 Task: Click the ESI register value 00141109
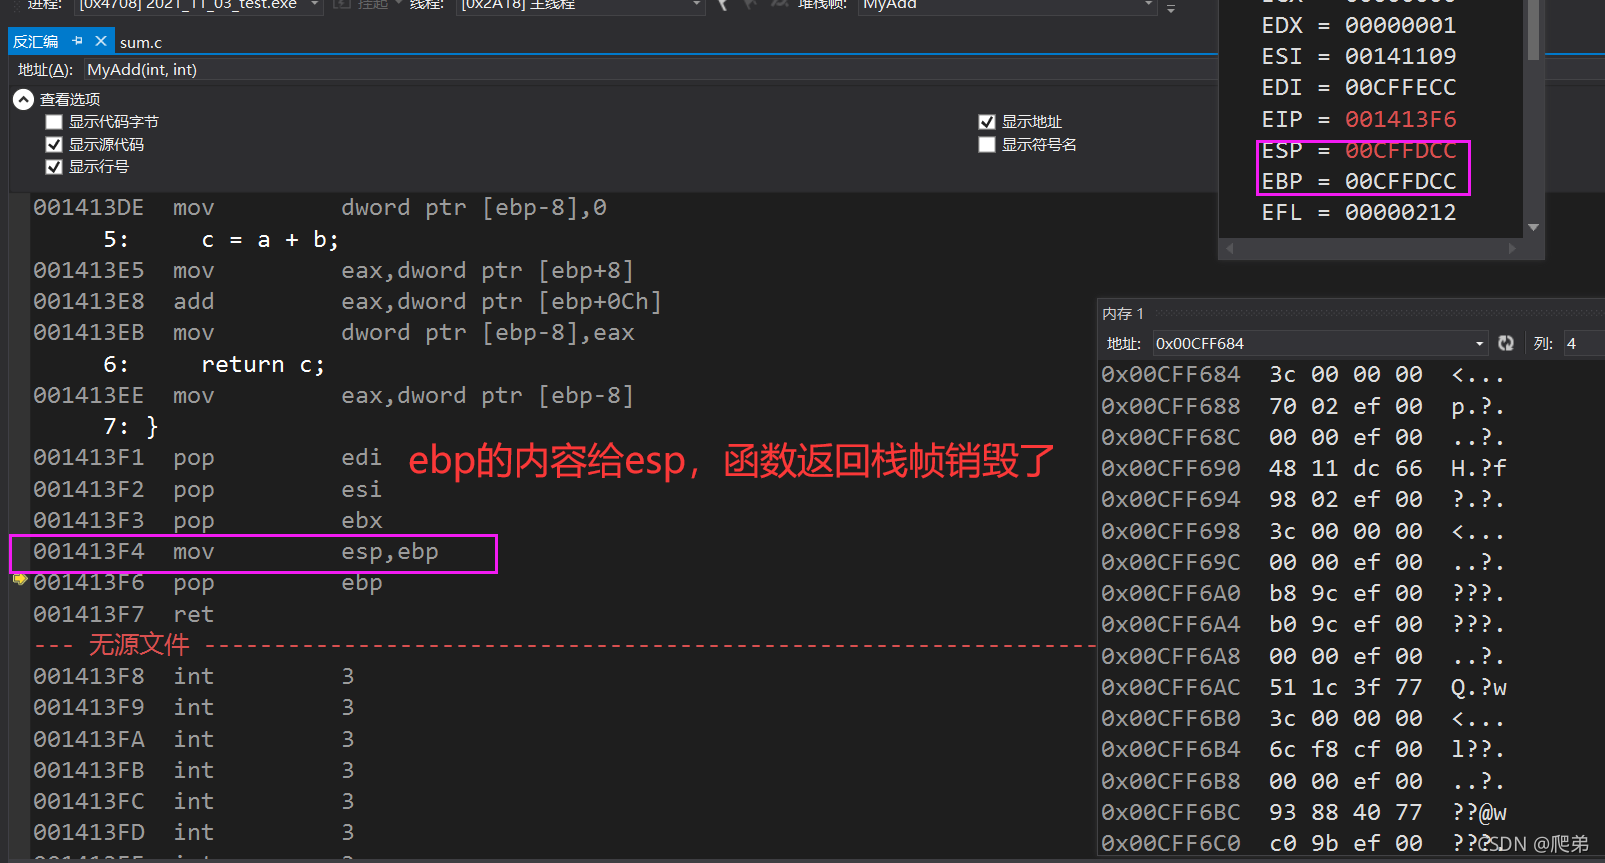(x=1400, y=56)
